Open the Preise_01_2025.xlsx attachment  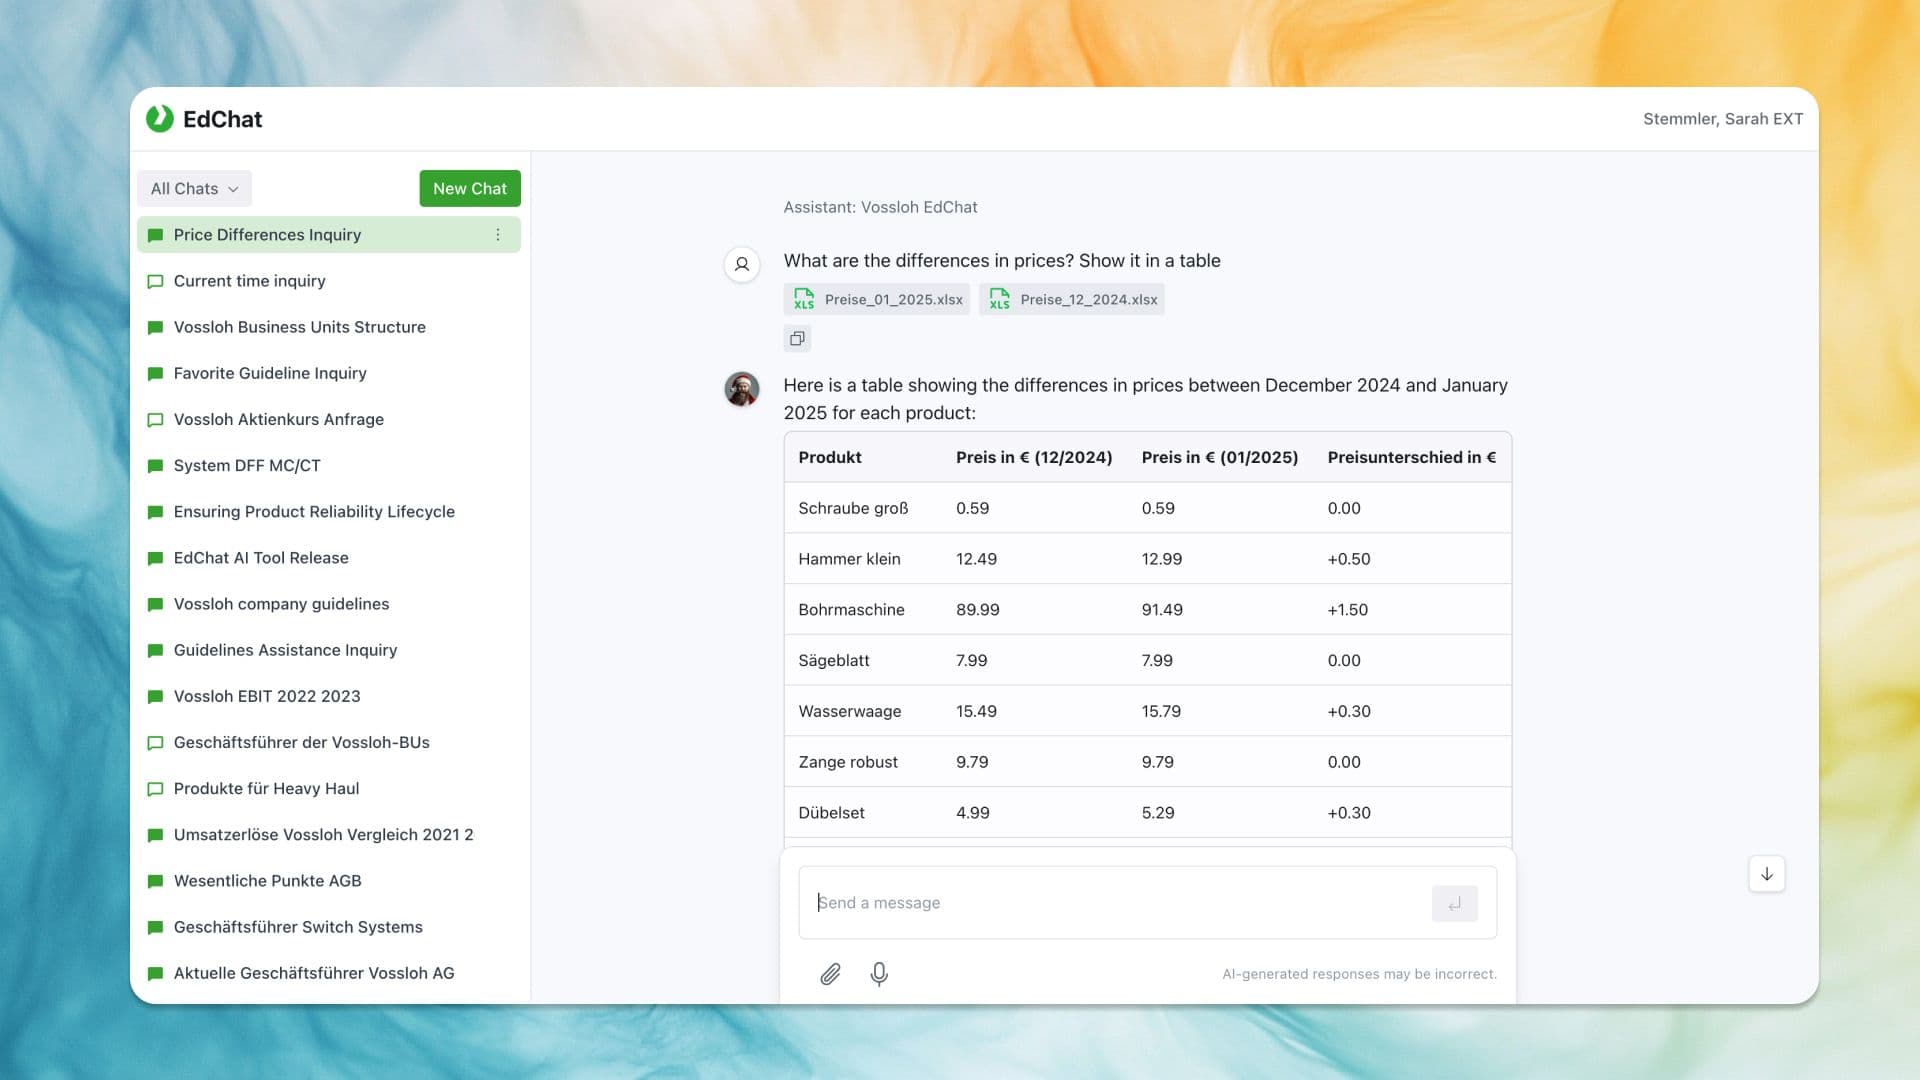877,299
